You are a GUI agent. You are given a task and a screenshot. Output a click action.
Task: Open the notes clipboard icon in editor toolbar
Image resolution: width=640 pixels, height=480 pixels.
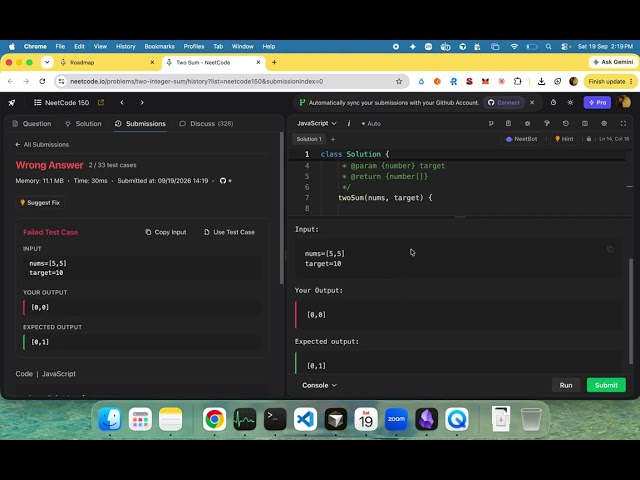[x=508, y=123]
